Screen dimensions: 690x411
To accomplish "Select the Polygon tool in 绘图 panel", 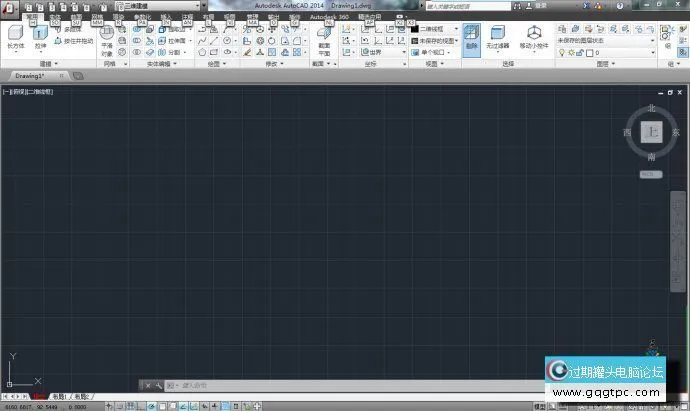I will coord(202,52).
